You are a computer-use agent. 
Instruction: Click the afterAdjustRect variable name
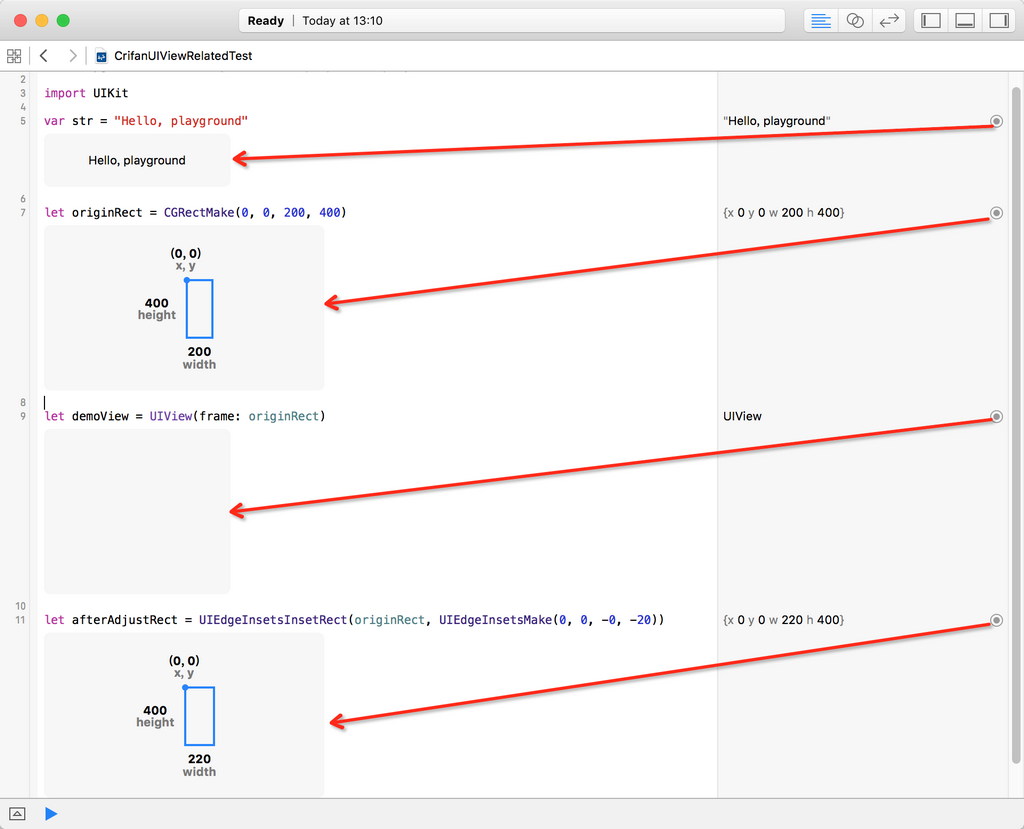pos(124,620)
